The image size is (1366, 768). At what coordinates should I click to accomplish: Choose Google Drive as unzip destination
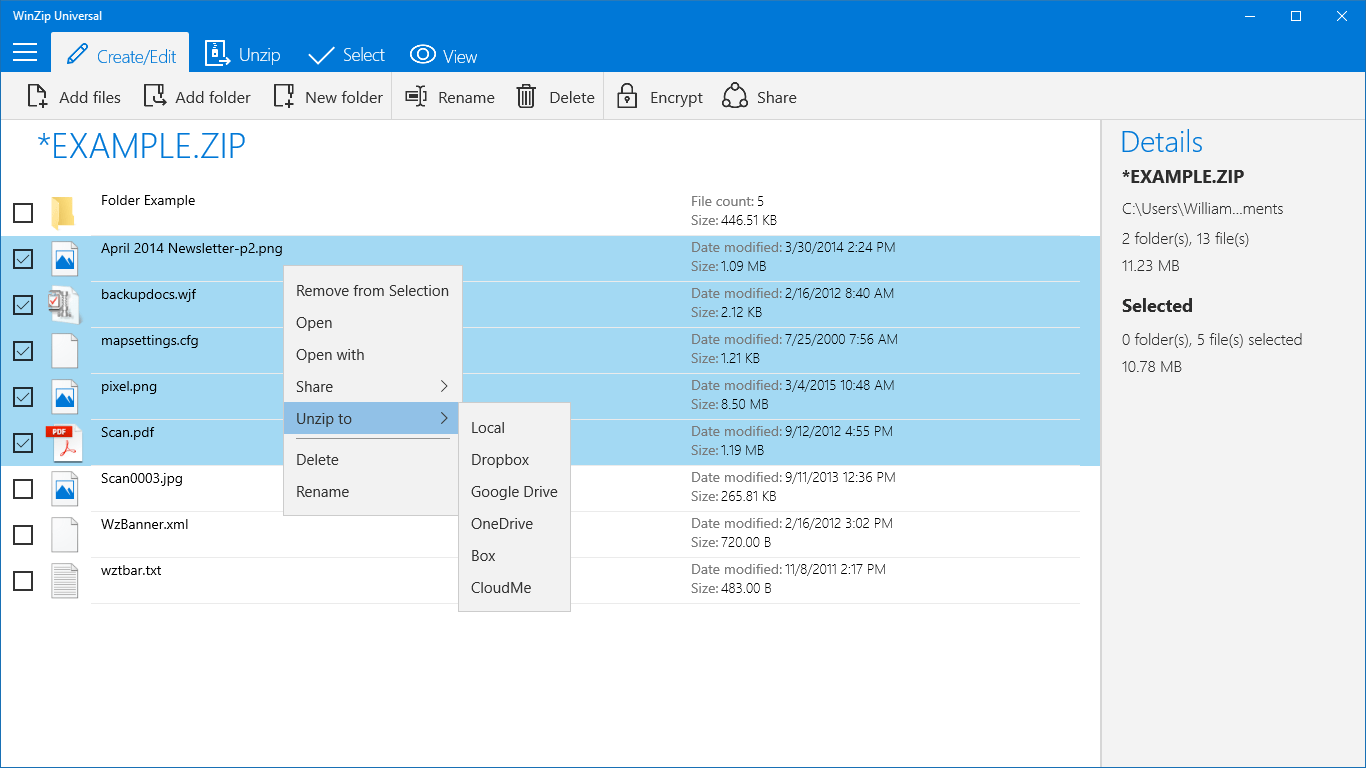(x=514, y=491)
